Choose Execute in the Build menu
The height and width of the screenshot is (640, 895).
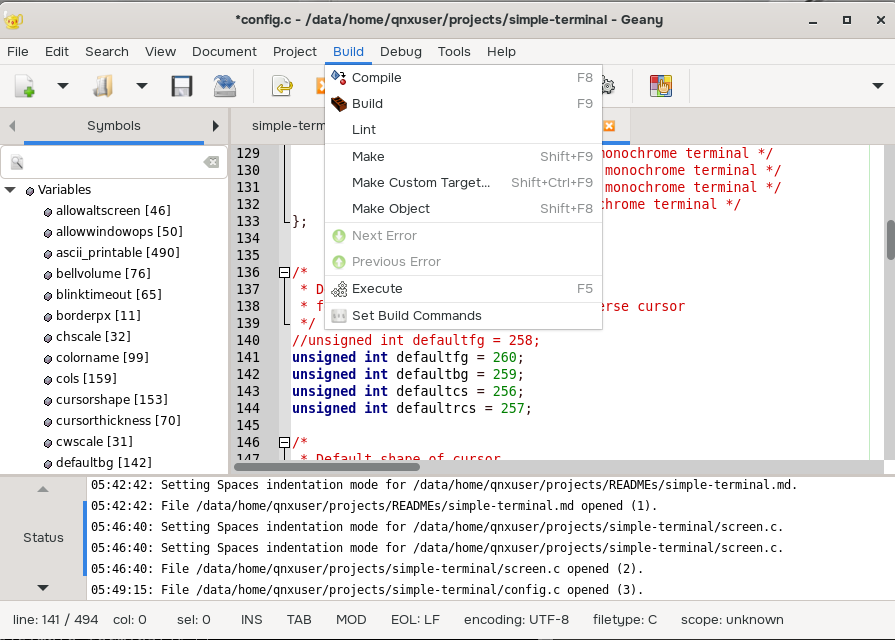click(x=377, y=289)
